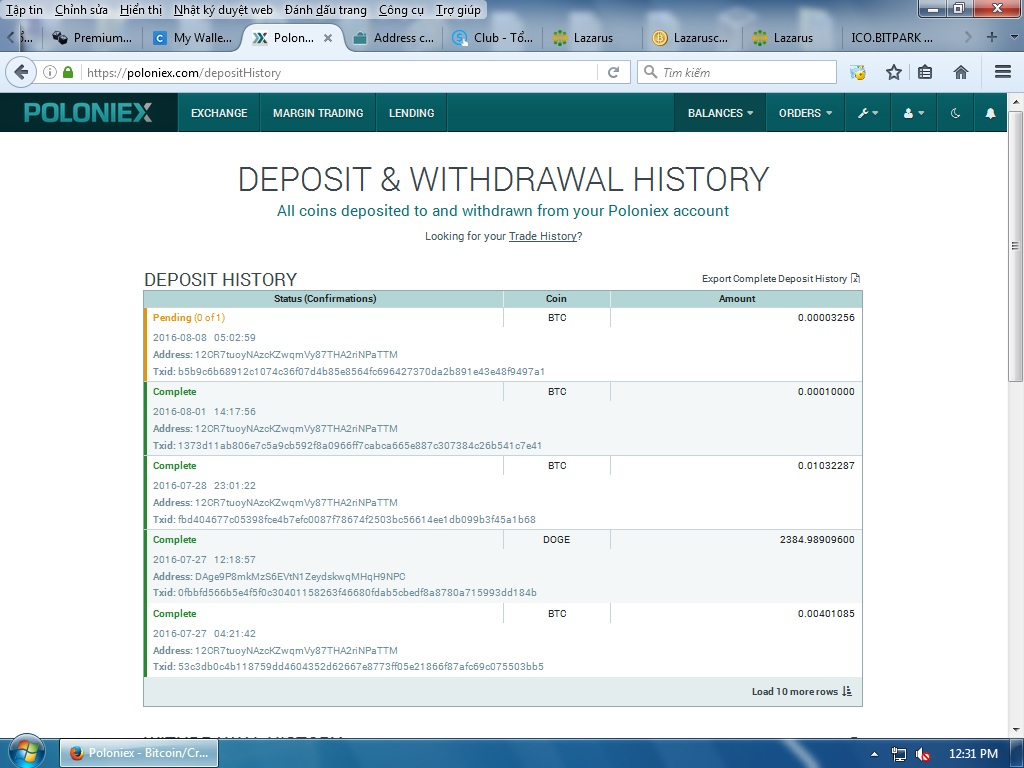Open the LENDING page
This screenshot has width=1024, height=768.
pos(411,113)
